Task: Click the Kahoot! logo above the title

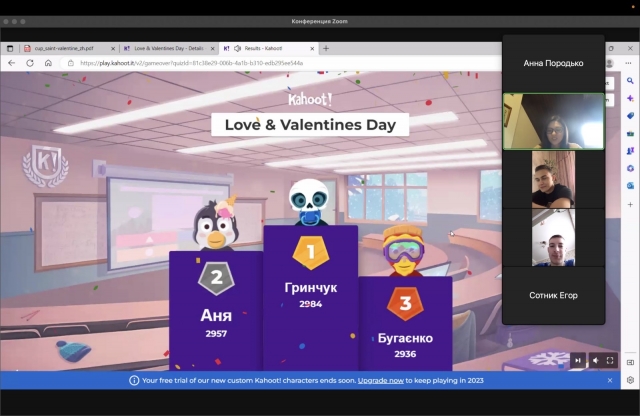Action: click(x=310, y=99)
